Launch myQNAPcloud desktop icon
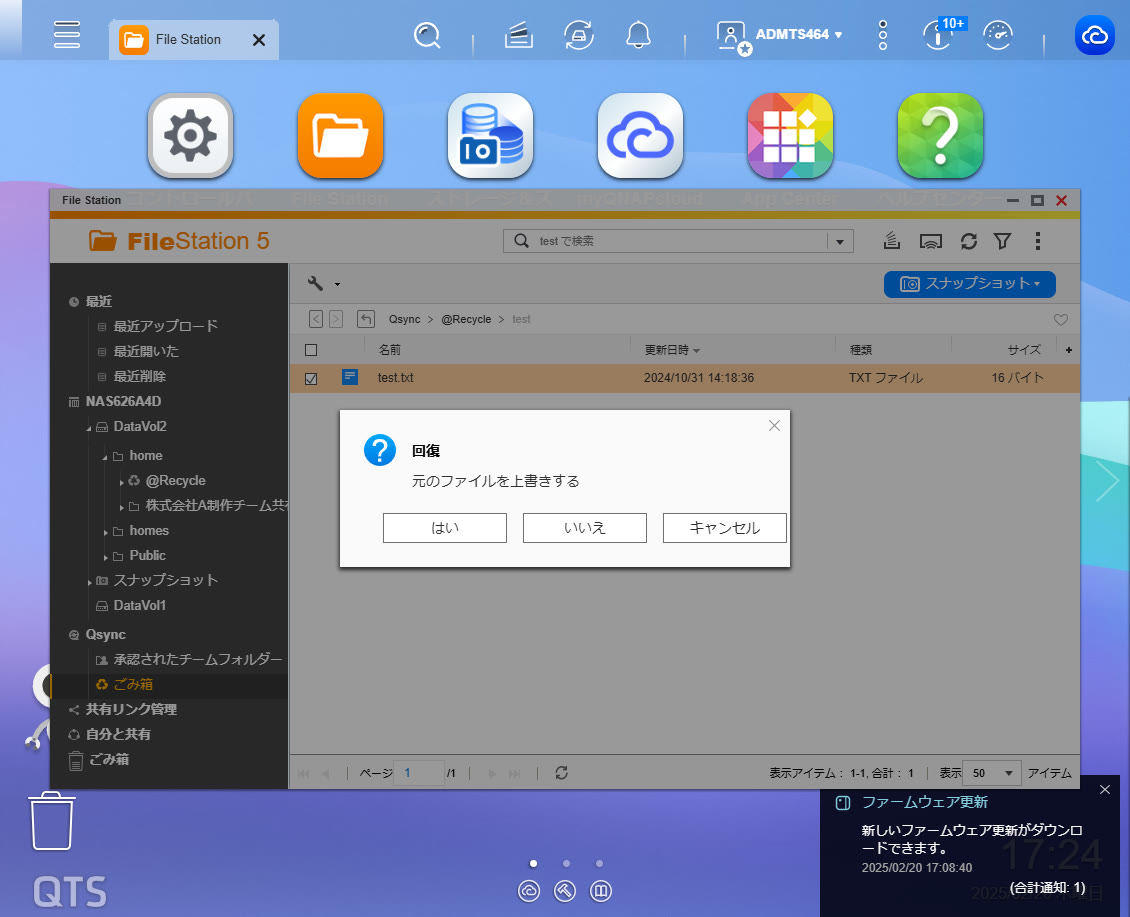Viewport: 1130px width, 917px height. click(x=640, y=136)
